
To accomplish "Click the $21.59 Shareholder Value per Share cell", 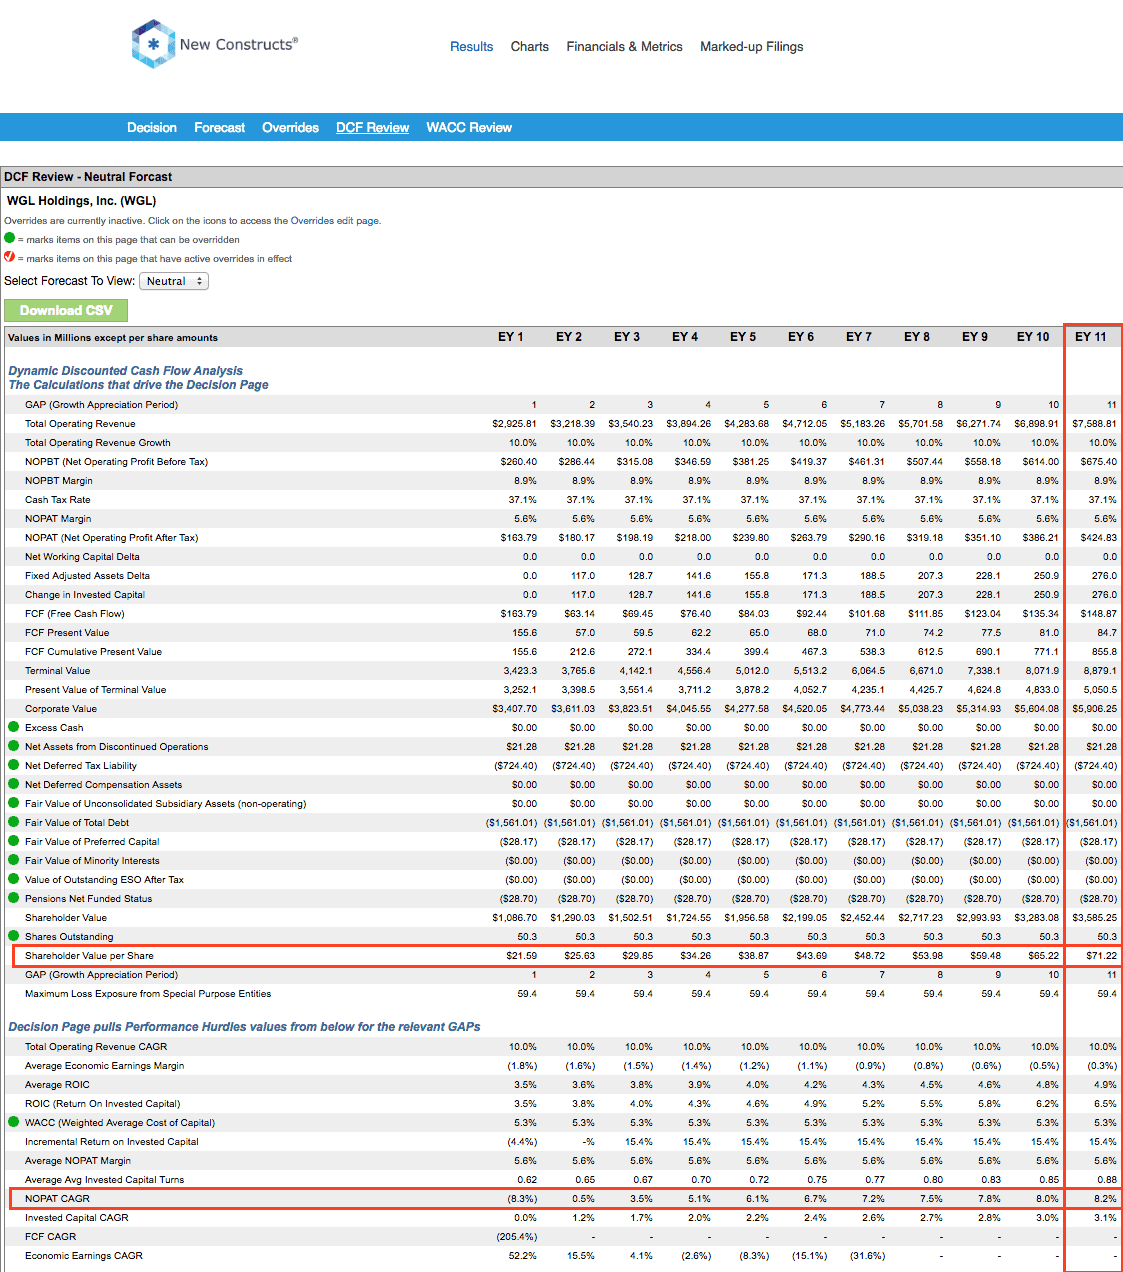I will click(522, 955).
